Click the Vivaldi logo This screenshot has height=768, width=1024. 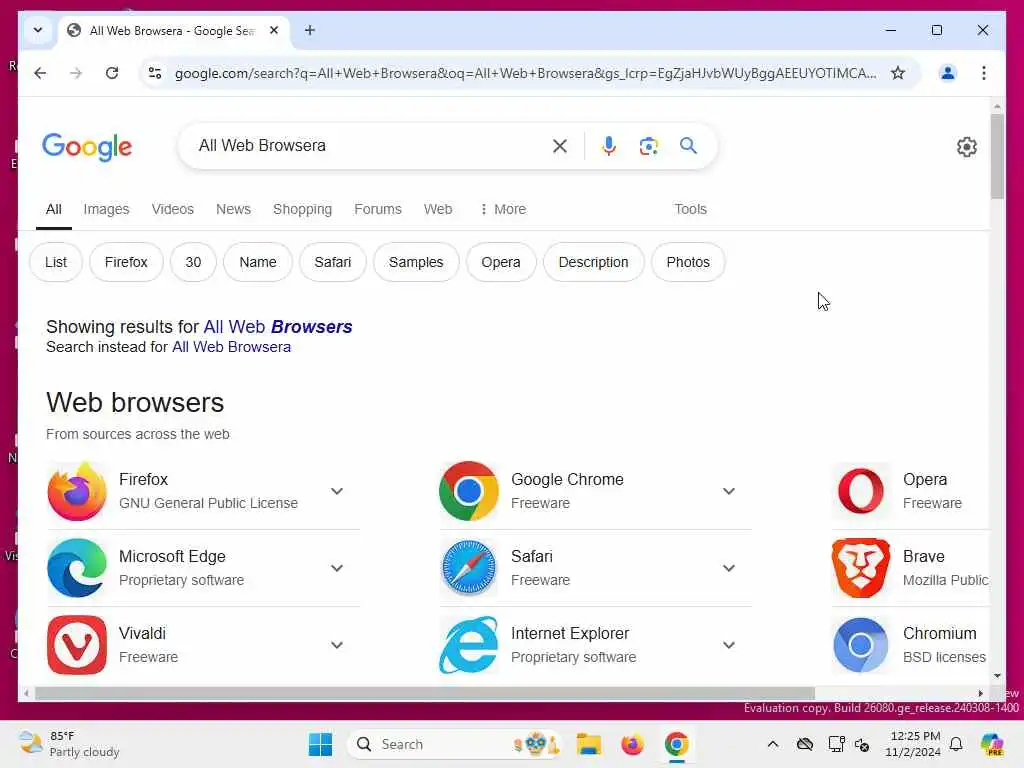[77, 645]
